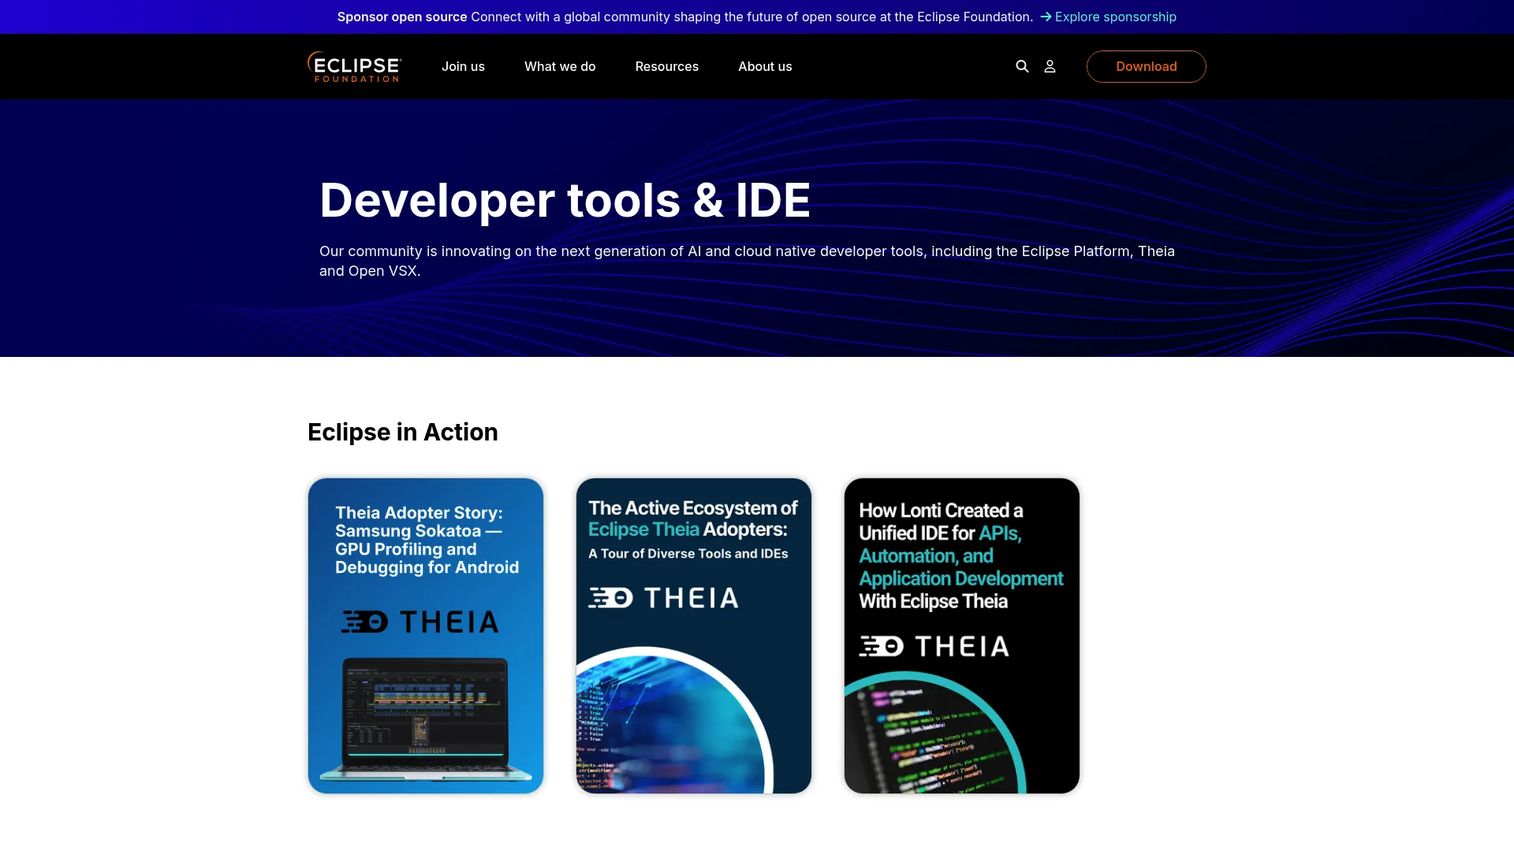
Task: Open the user account icon
Action: (x=1050, y=66)
